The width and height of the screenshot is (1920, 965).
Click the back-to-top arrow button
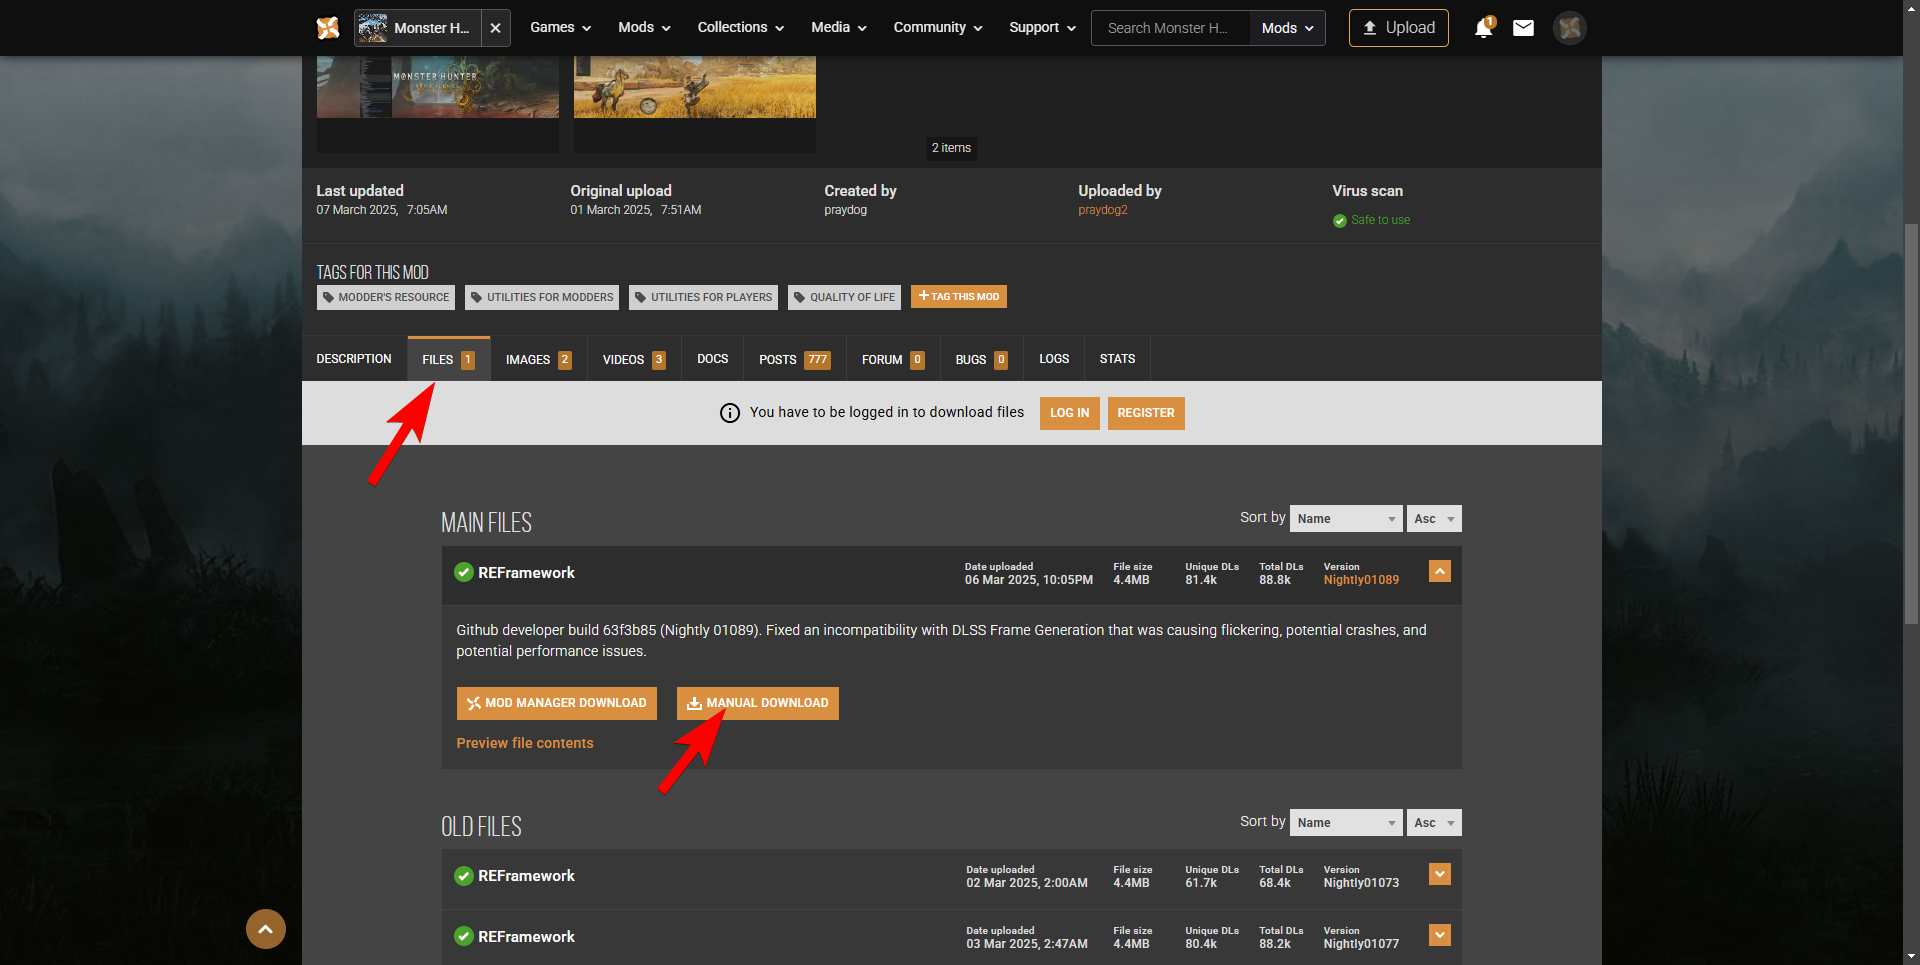[266, 929]
